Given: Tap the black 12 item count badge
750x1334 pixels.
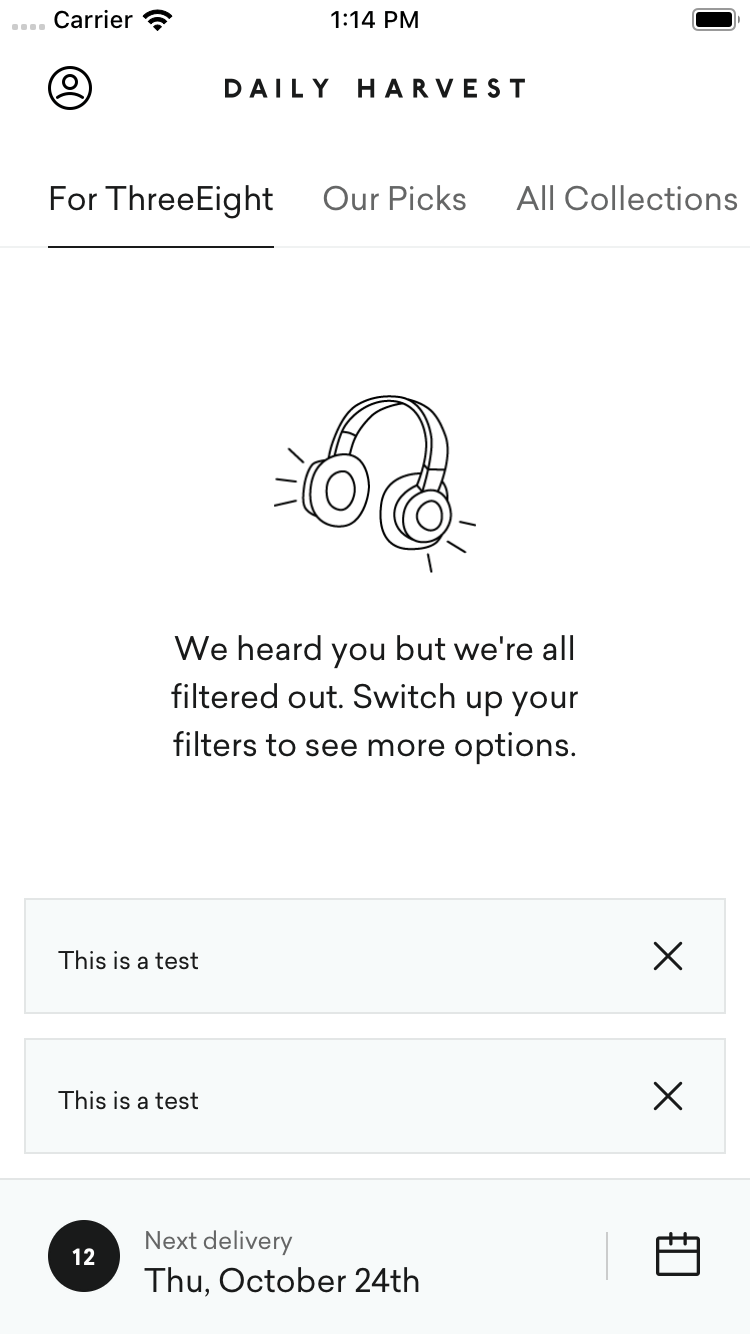Looking at the screenshot, I should coord(84,1256).
